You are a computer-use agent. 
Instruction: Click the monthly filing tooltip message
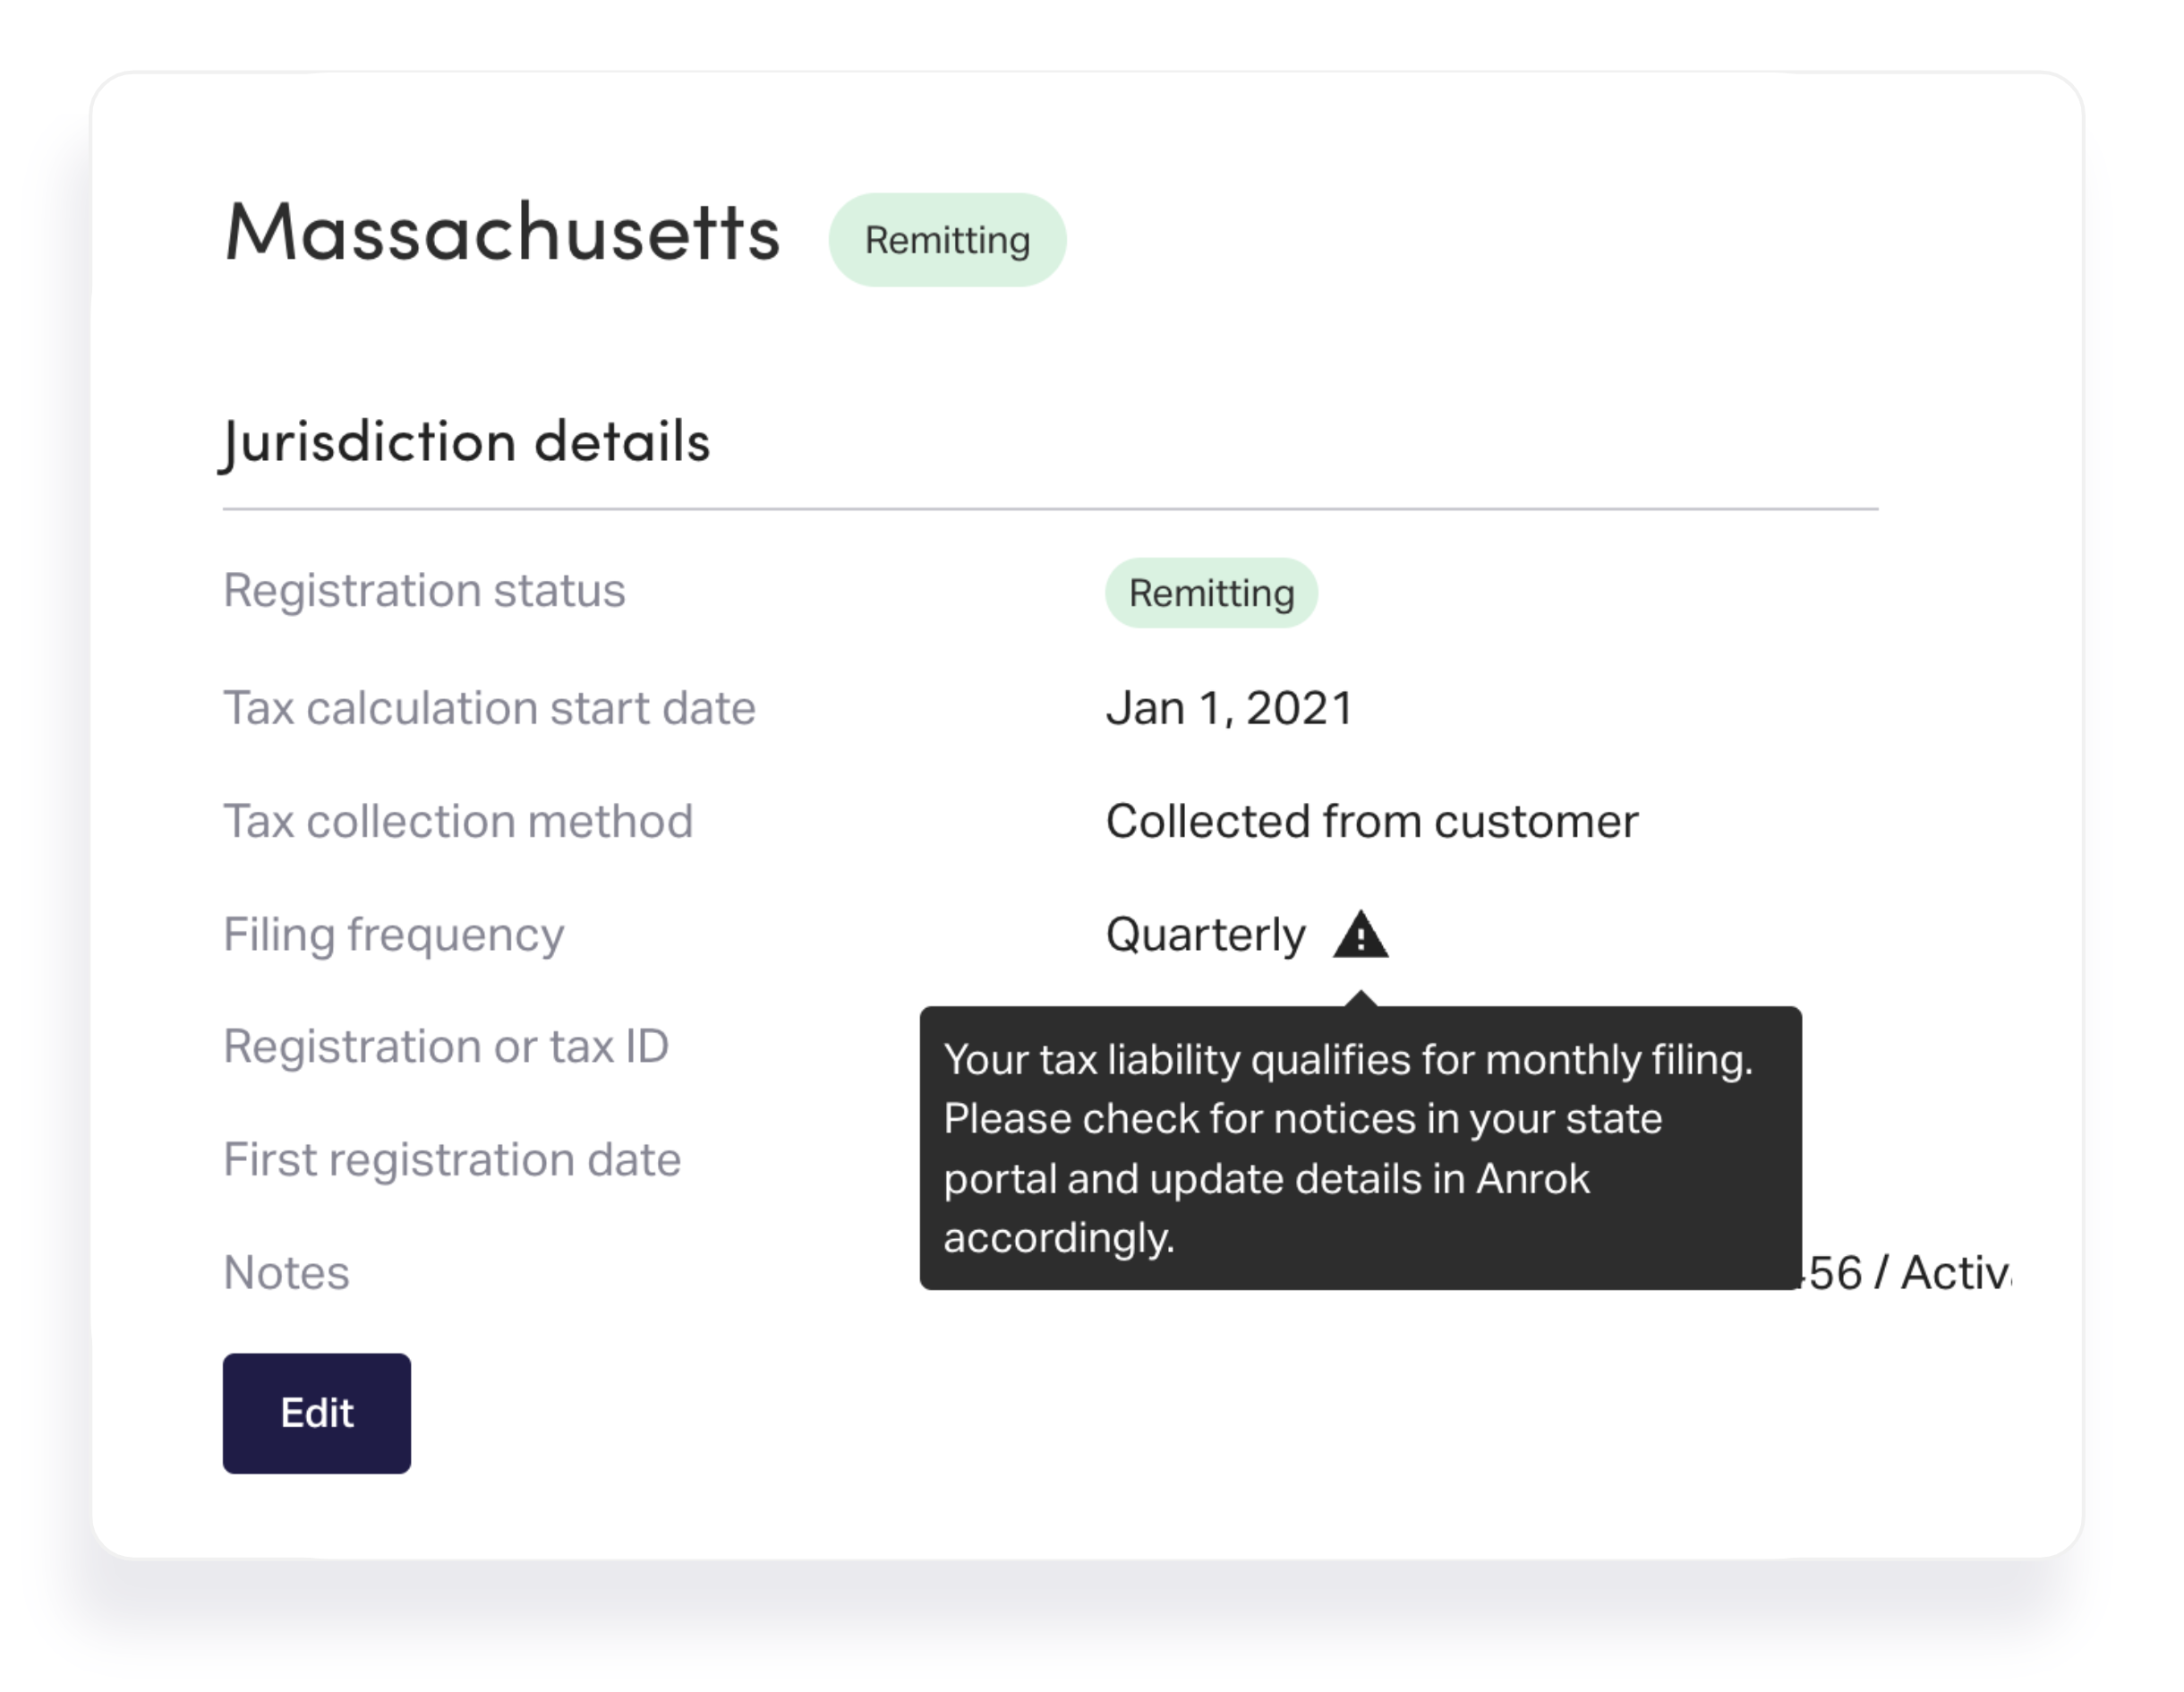1360,1148
